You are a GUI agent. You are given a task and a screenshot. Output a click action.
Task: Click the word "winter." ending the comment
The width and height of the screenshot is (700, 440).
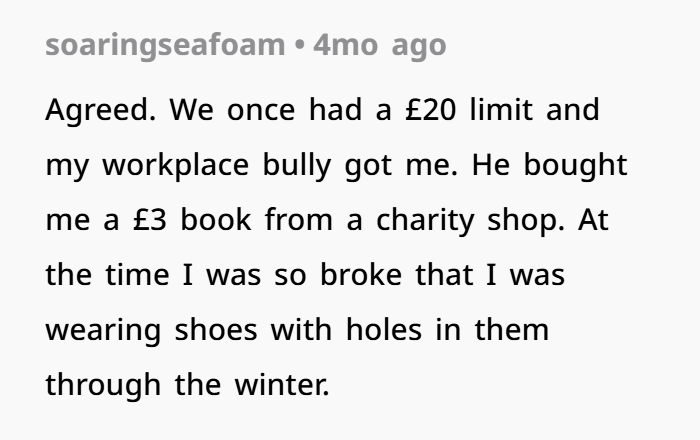pyautogui.click(x=282, y=384)
